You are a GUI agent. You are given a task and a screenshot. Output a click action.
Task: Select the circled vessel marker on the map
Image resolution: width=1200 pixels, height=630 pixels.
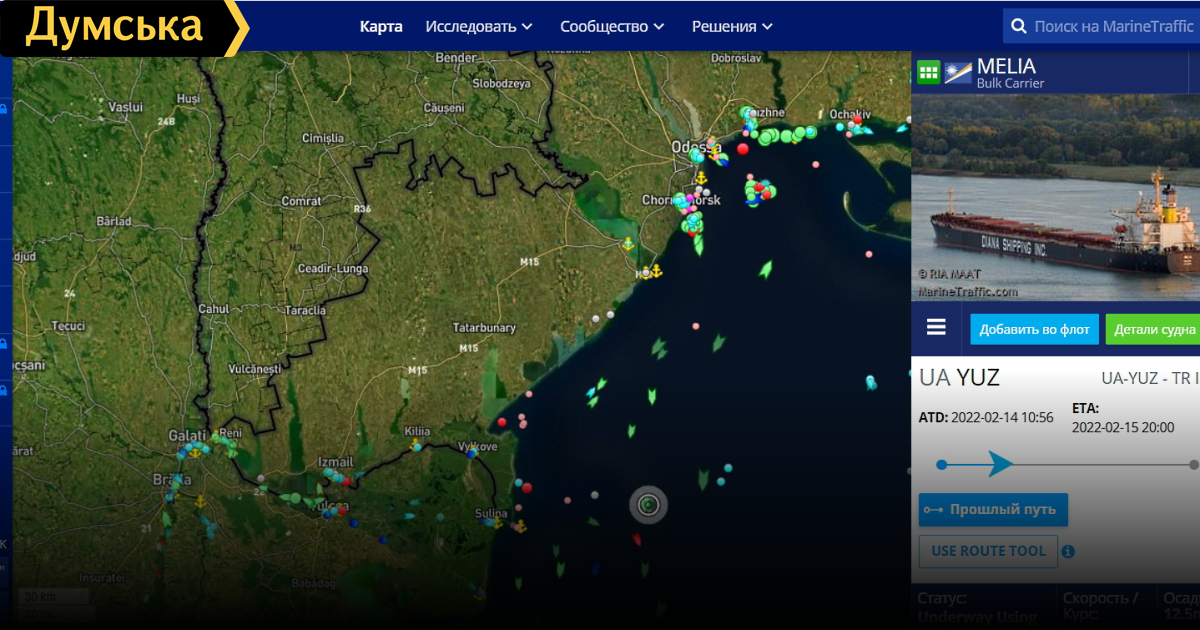[x=648, y=504]
